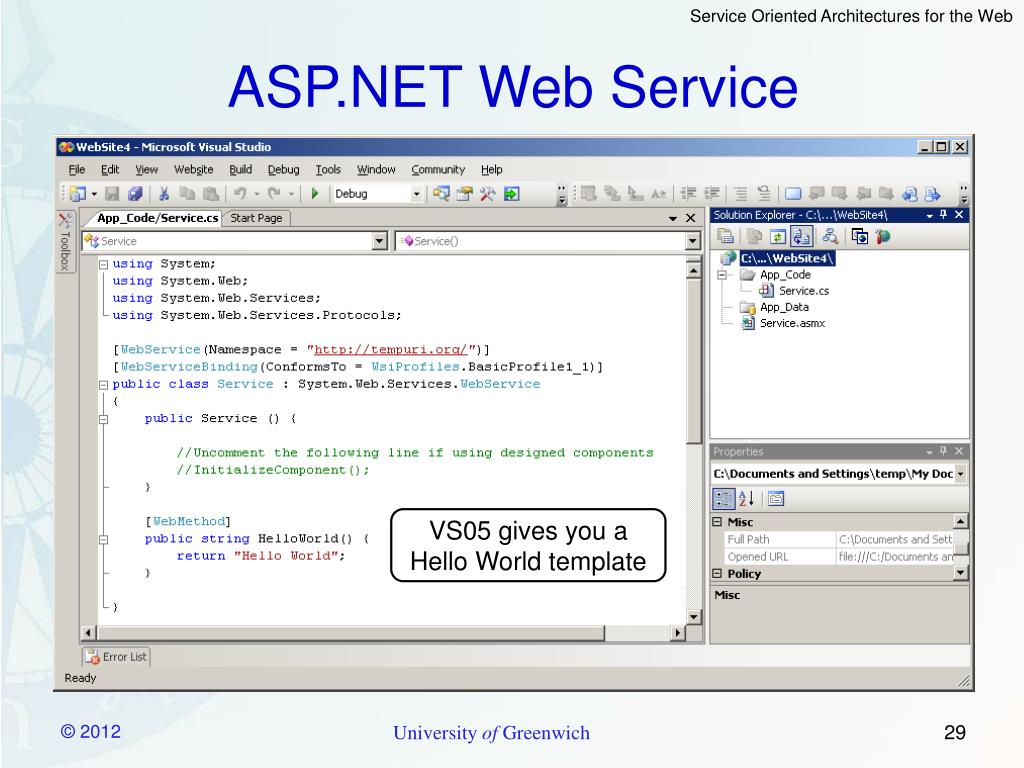Click the http://tempuri.org/ link in code

(x=391, y=350)
